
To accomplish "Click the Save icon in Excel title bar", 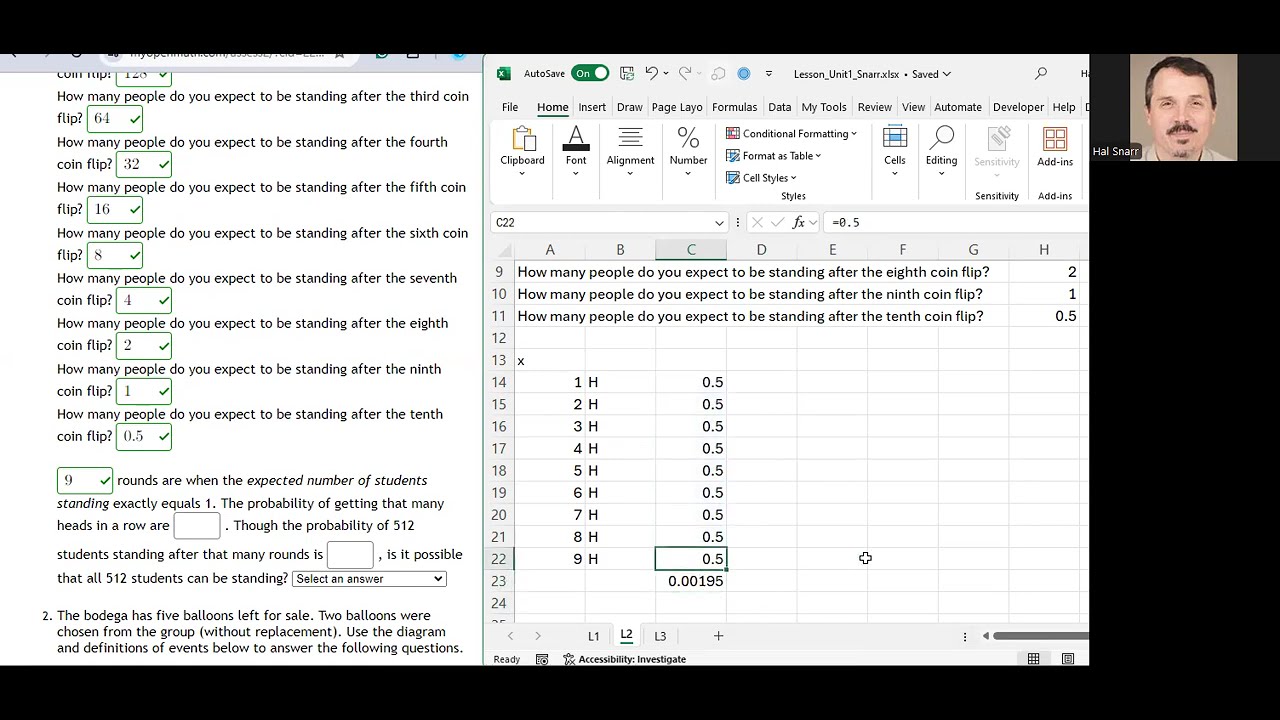I will point(627,73).
